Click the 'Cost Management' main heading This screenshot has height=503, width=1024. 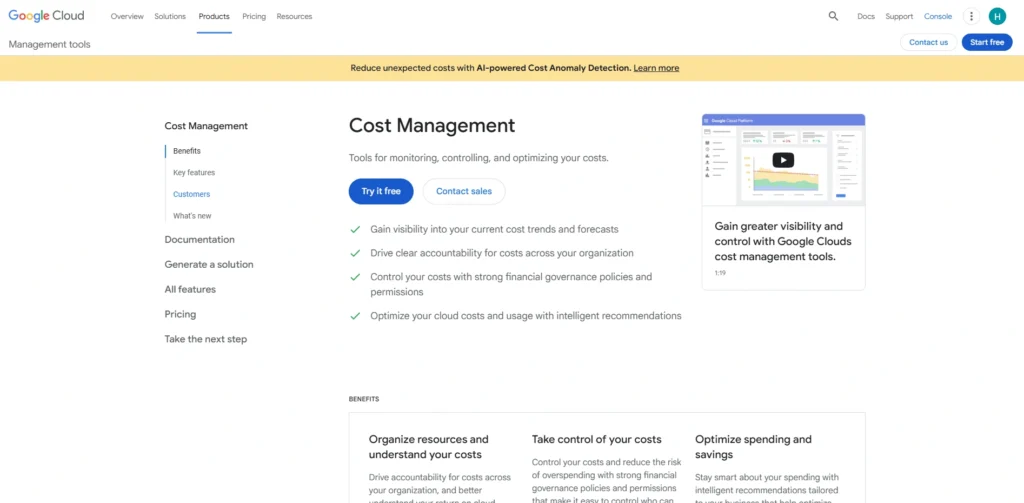click(432, 125)
